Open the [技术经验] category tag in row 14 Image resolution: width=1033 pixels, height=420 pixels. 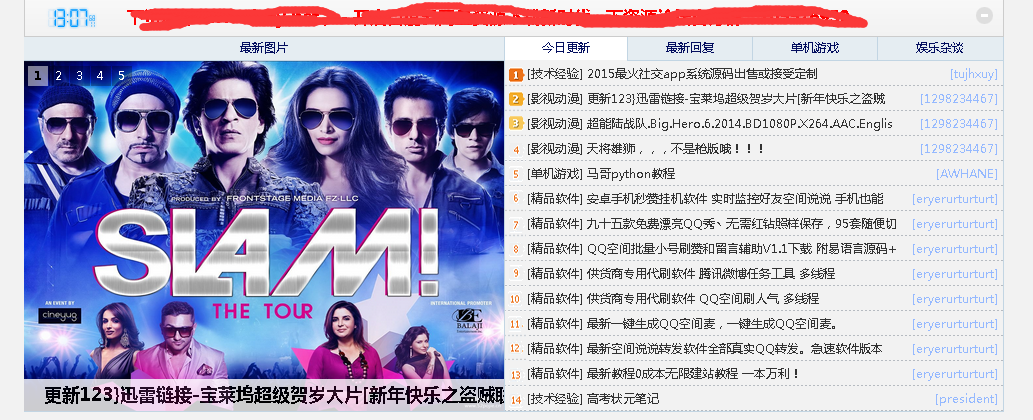pos(555,399)
